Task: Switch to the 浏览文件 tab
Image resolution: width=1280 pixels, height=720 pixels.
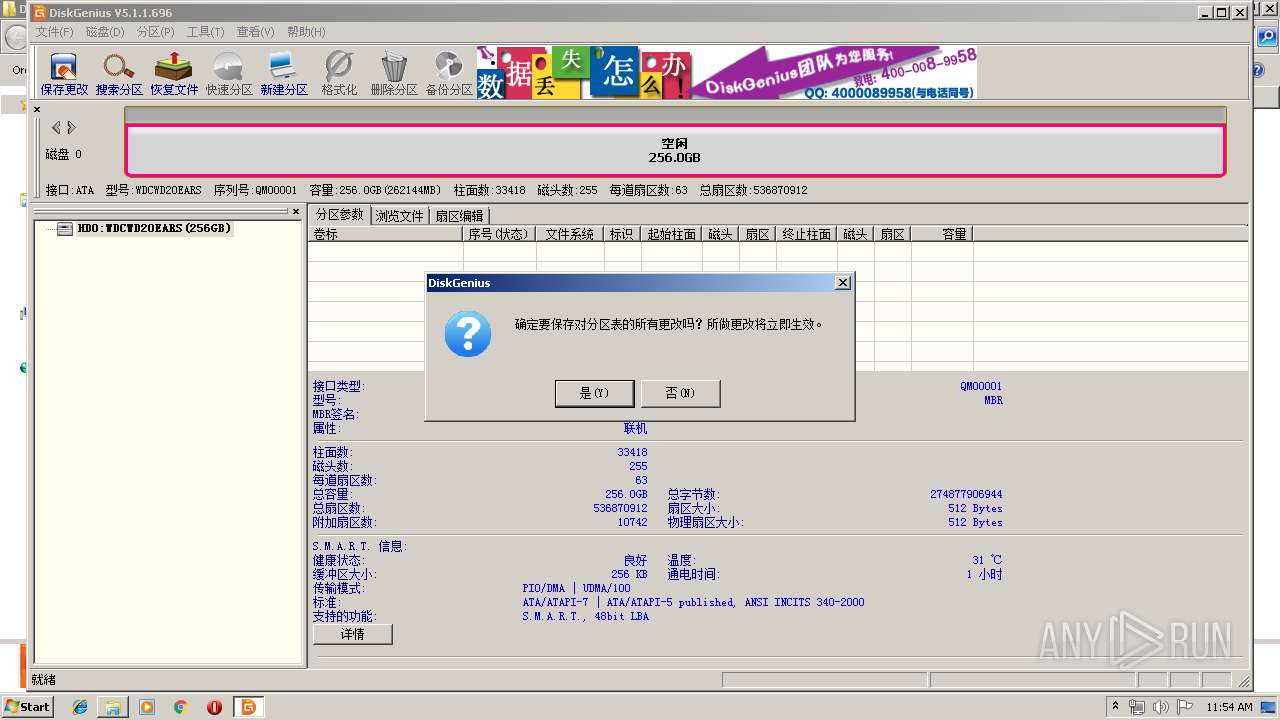Action: (x=400, y=216)
